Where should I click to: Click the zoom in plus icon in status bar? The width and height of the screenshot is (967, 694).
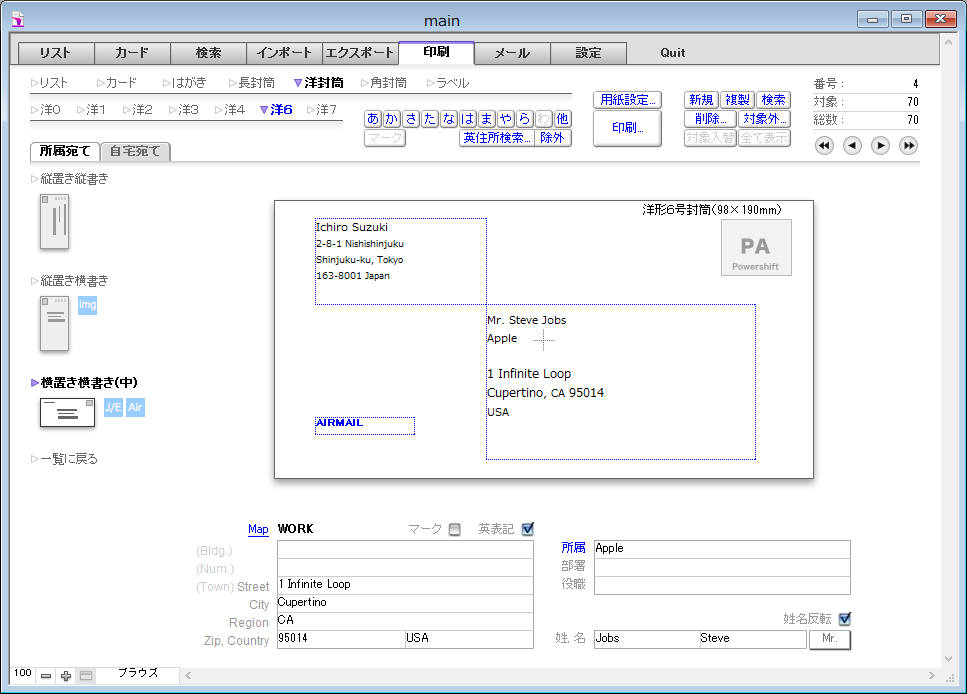coord(66,676)
